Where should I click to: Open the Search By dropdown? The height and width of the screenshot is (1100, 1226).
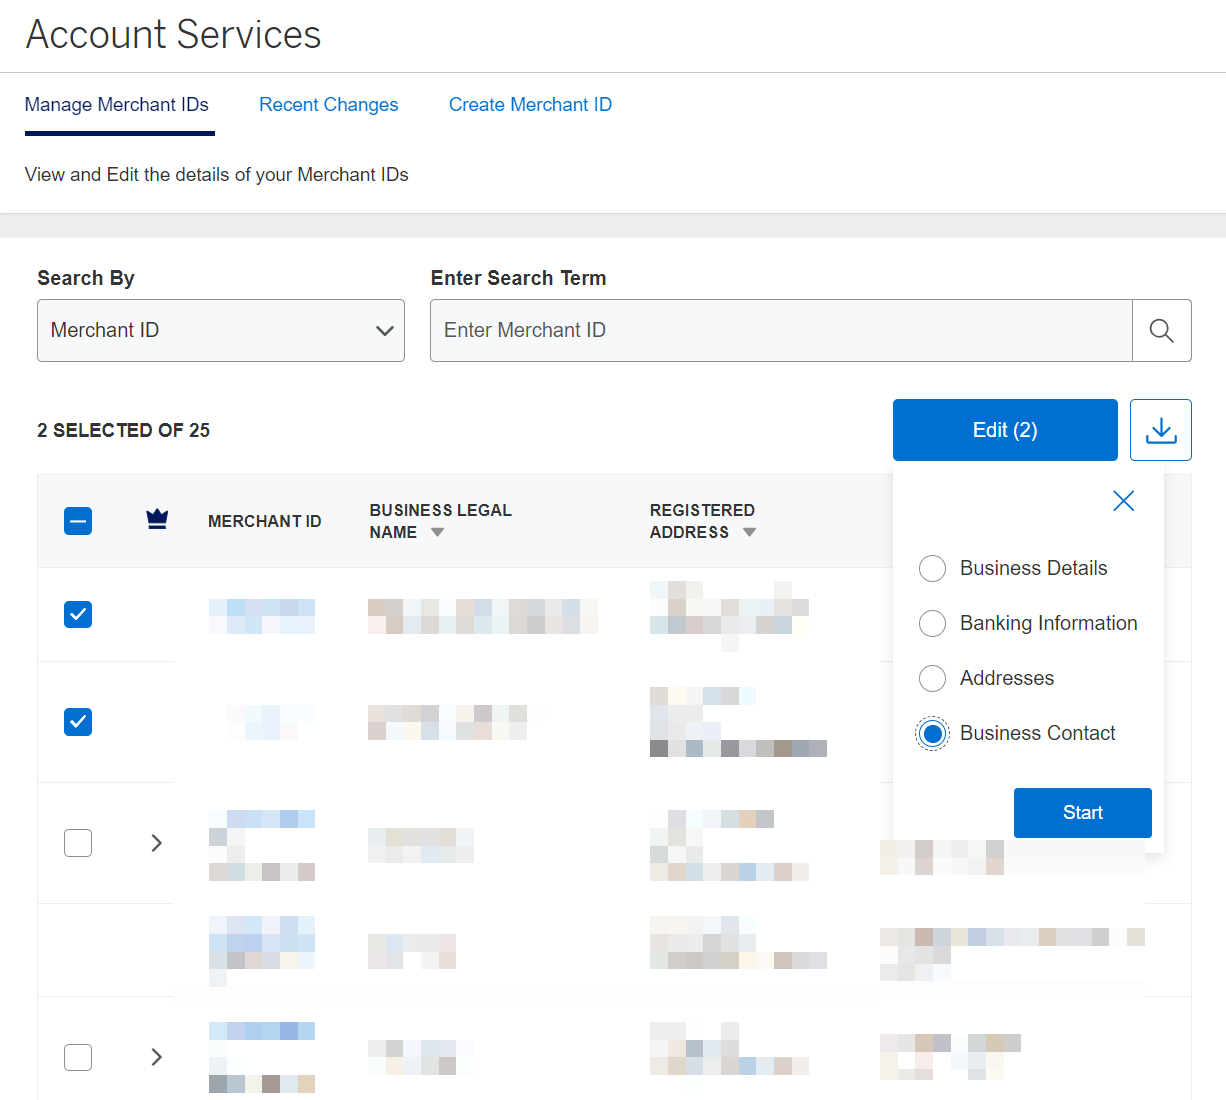tap(220, 330)
